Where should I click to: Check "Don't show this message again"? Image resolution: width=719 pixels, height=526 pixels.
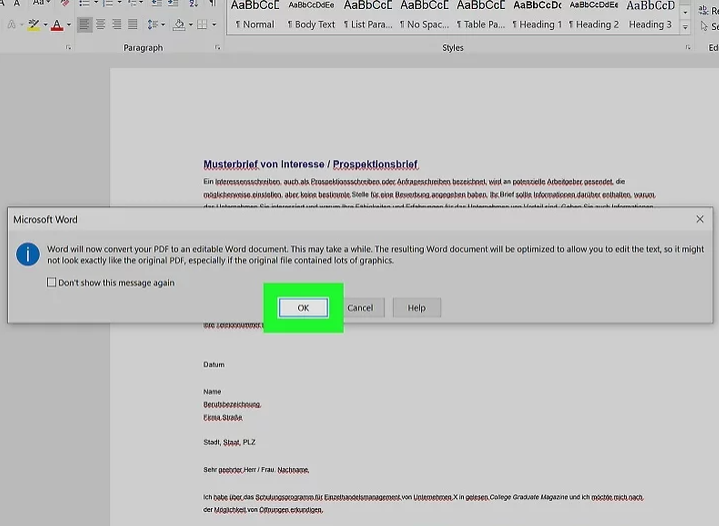tap(52, 283)
